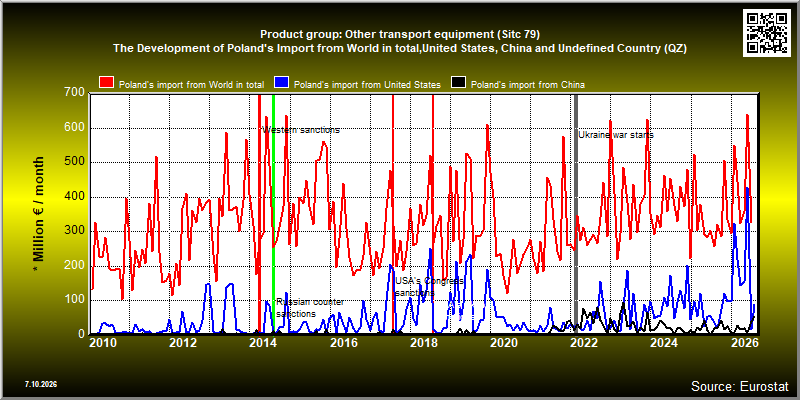
Task: Click the 2024 x-axis label
Action: pyautogui.click(x=664, y=343)
